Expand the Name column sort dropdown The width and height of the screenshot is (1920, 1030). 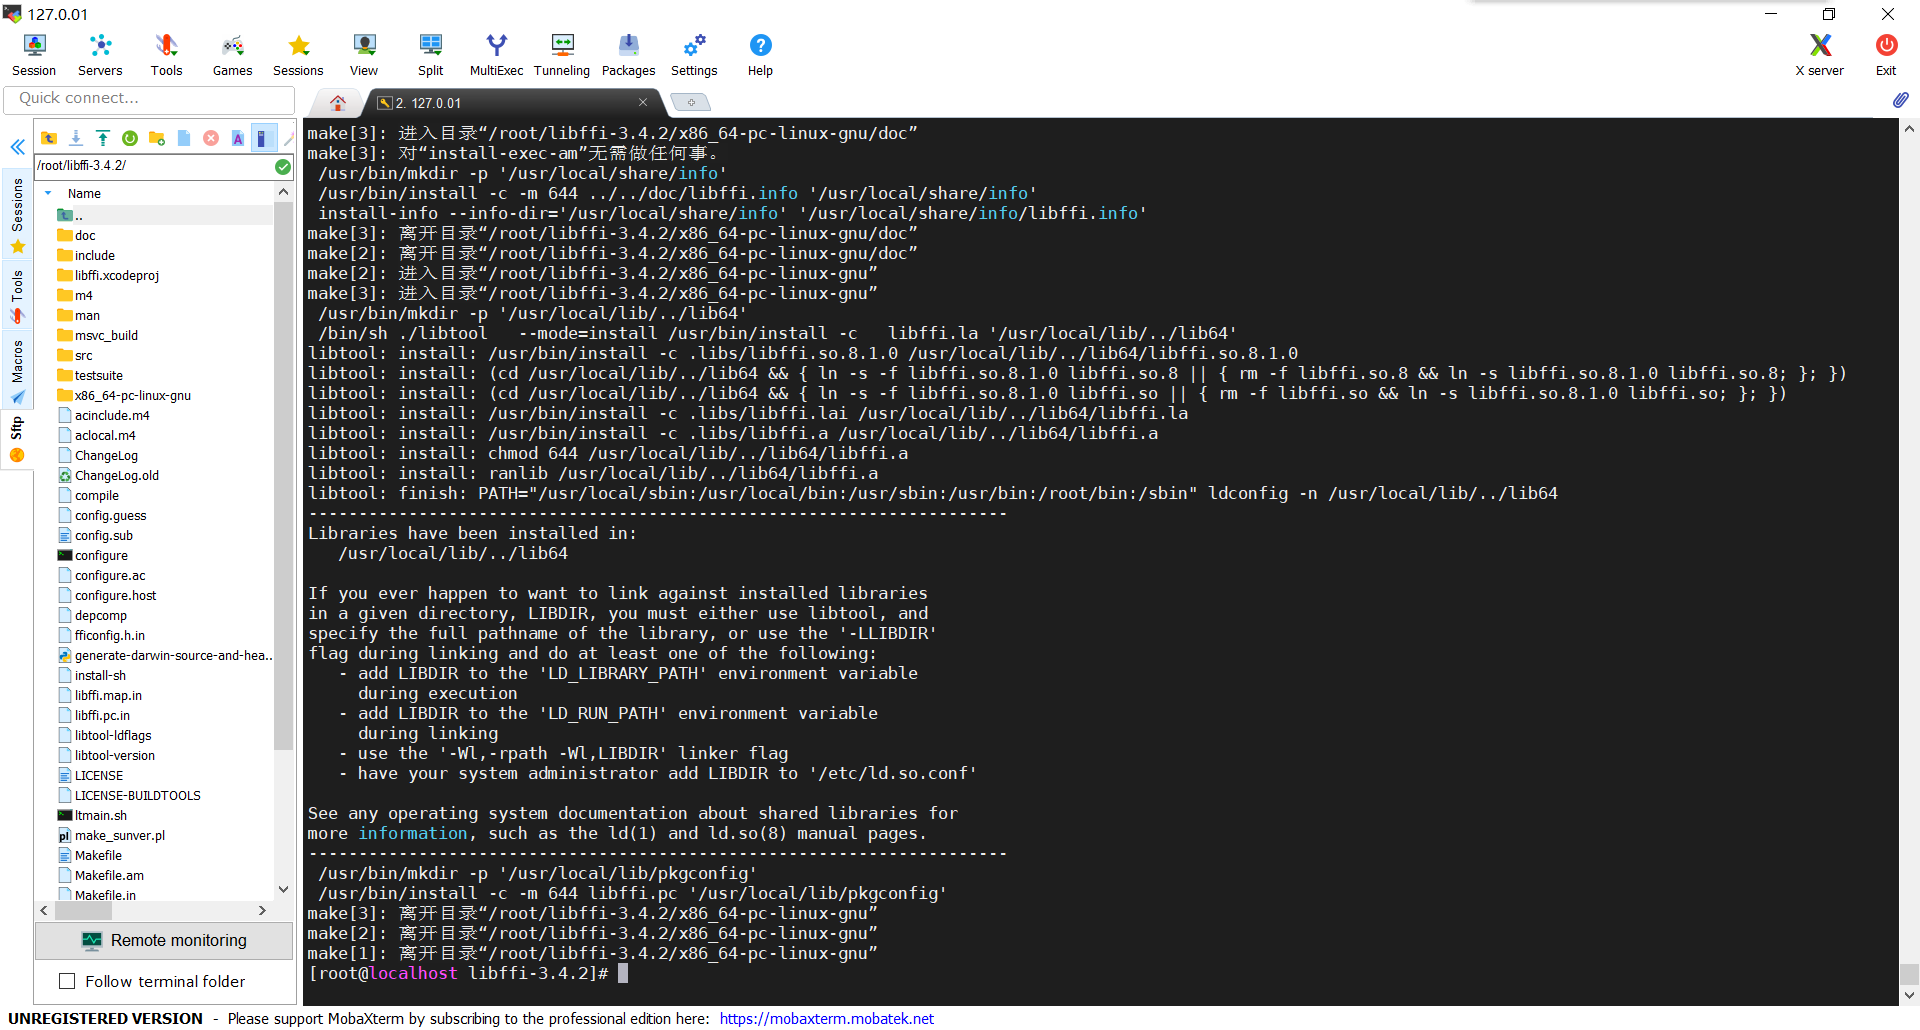pos(47,193)
